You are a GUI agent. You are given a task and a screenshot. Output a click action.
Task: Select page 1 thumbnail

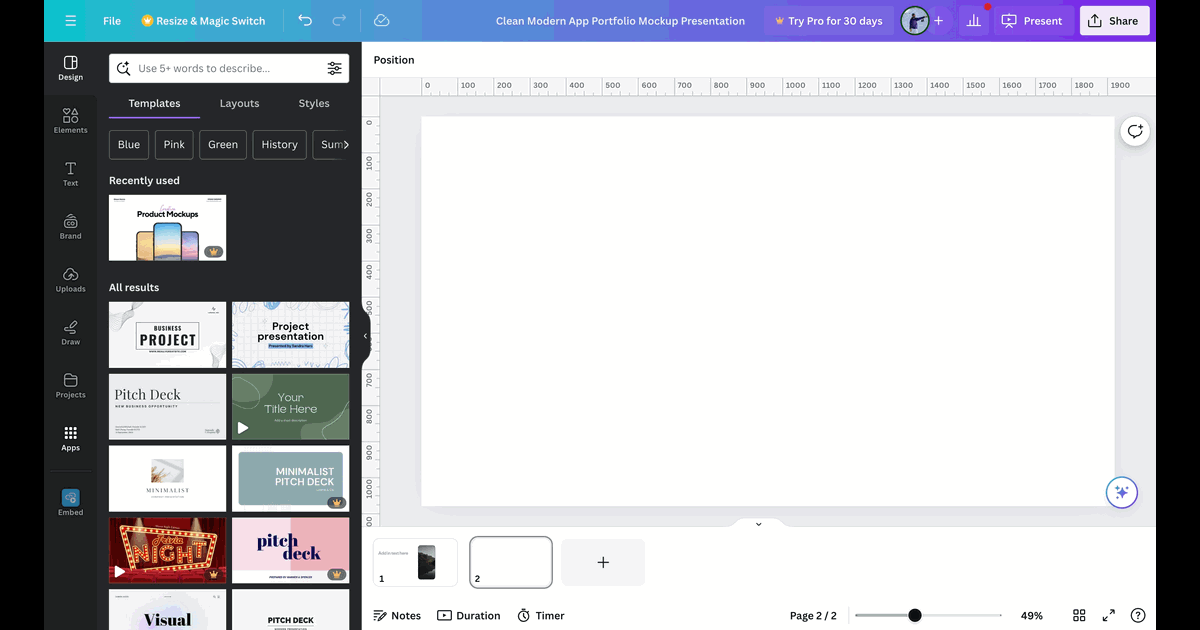[x=415, y=562]
